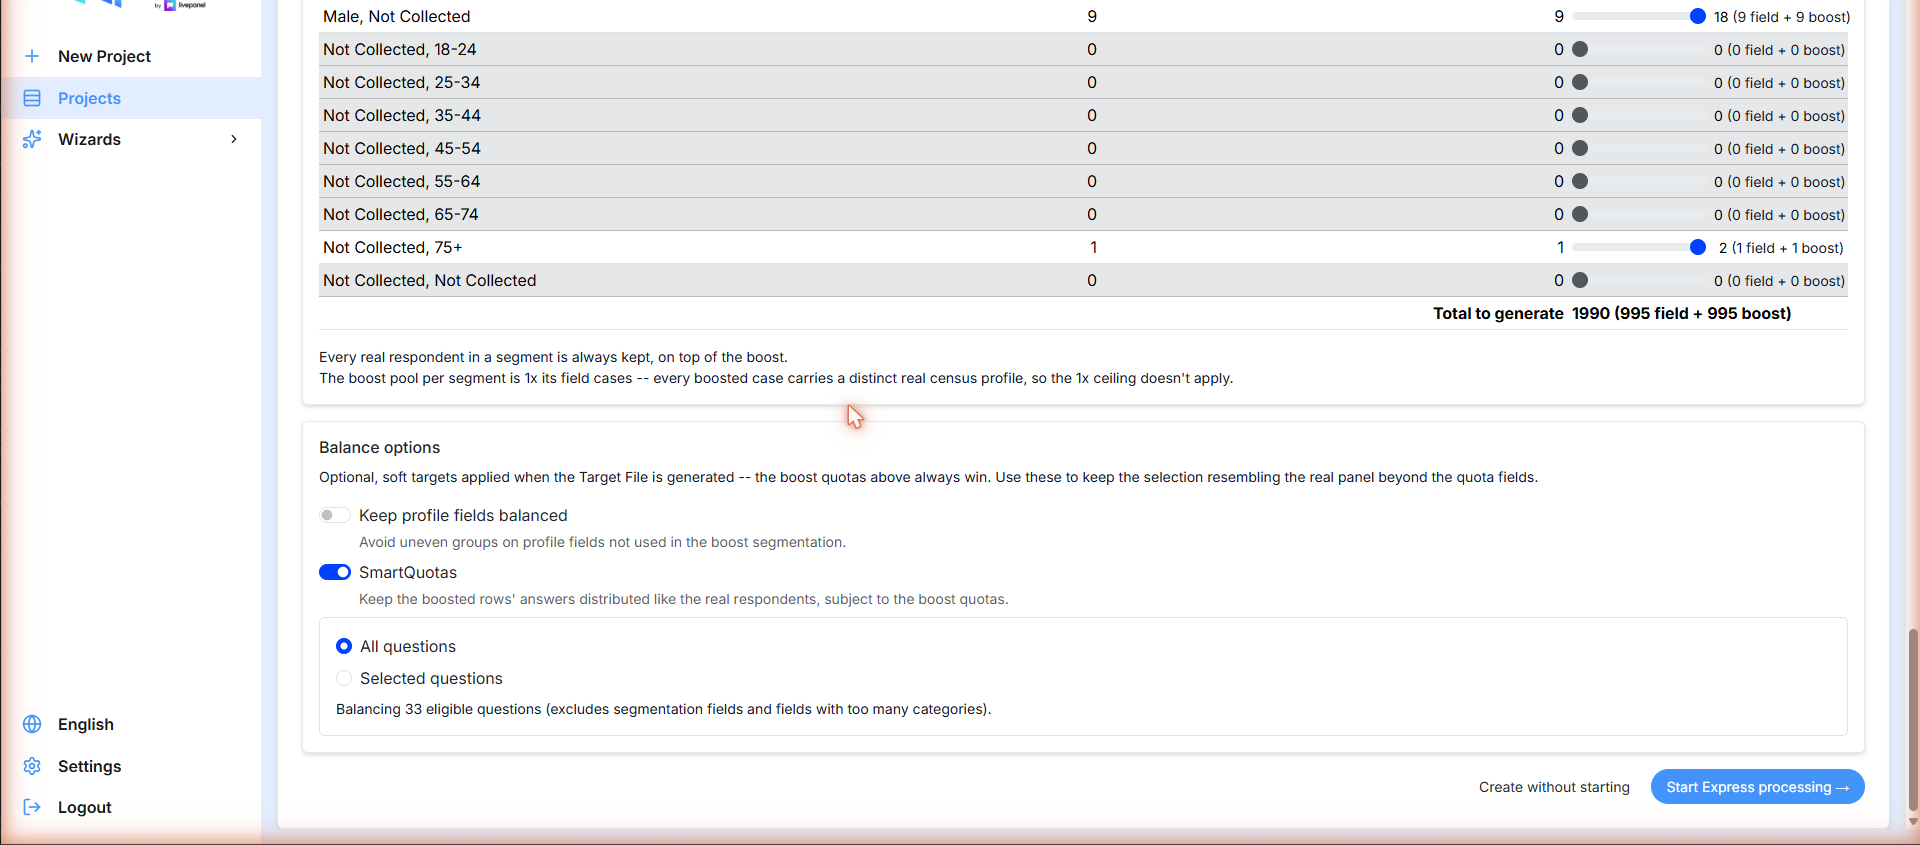Expand the Wizards submenu chevron

(x=234, y=139)
